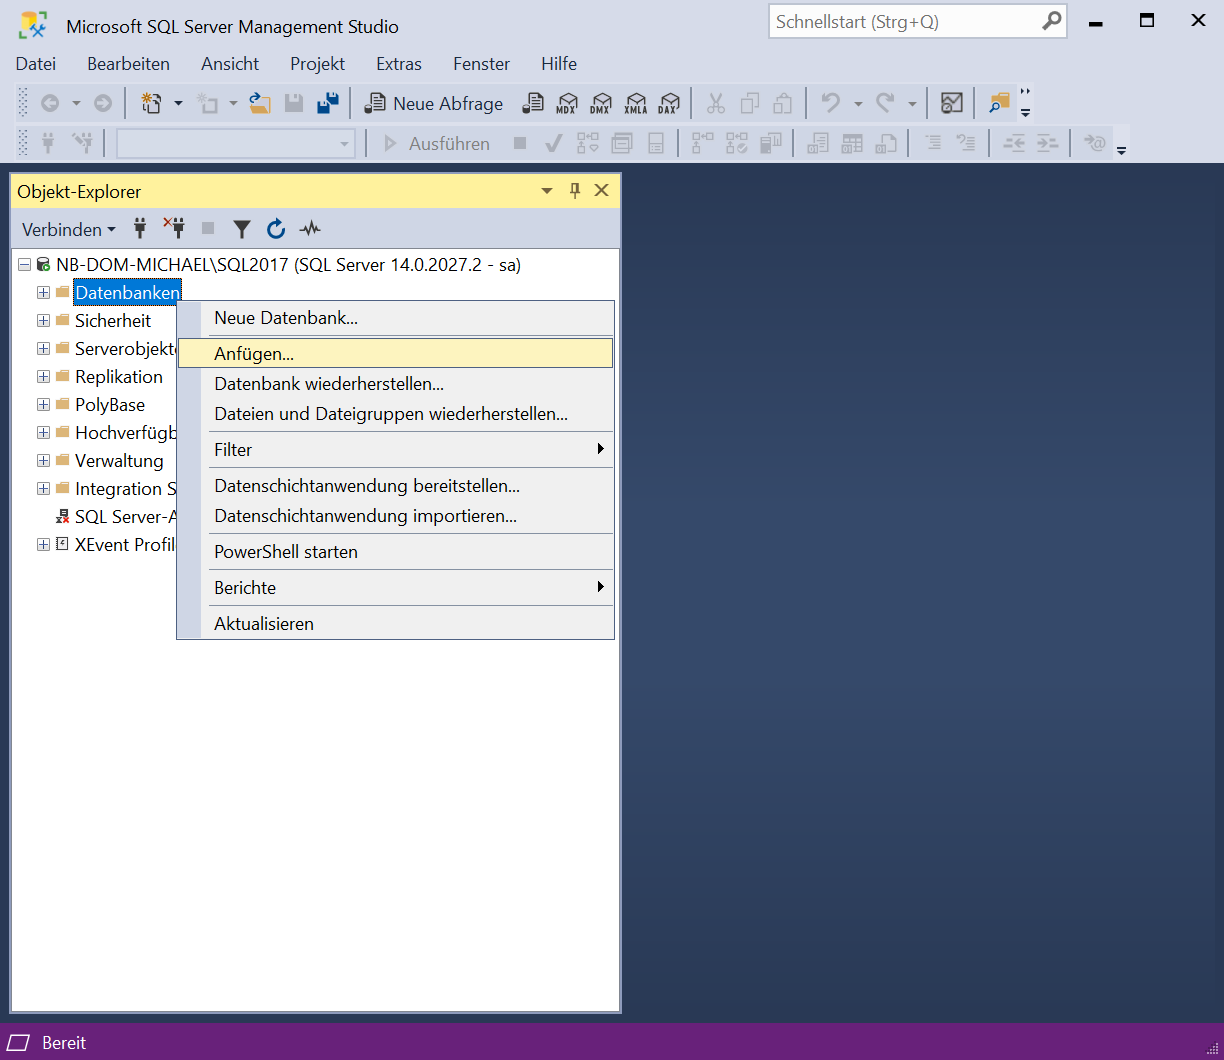
Task: Select the Sicherheit tree item
Action: tap(113, 321)
